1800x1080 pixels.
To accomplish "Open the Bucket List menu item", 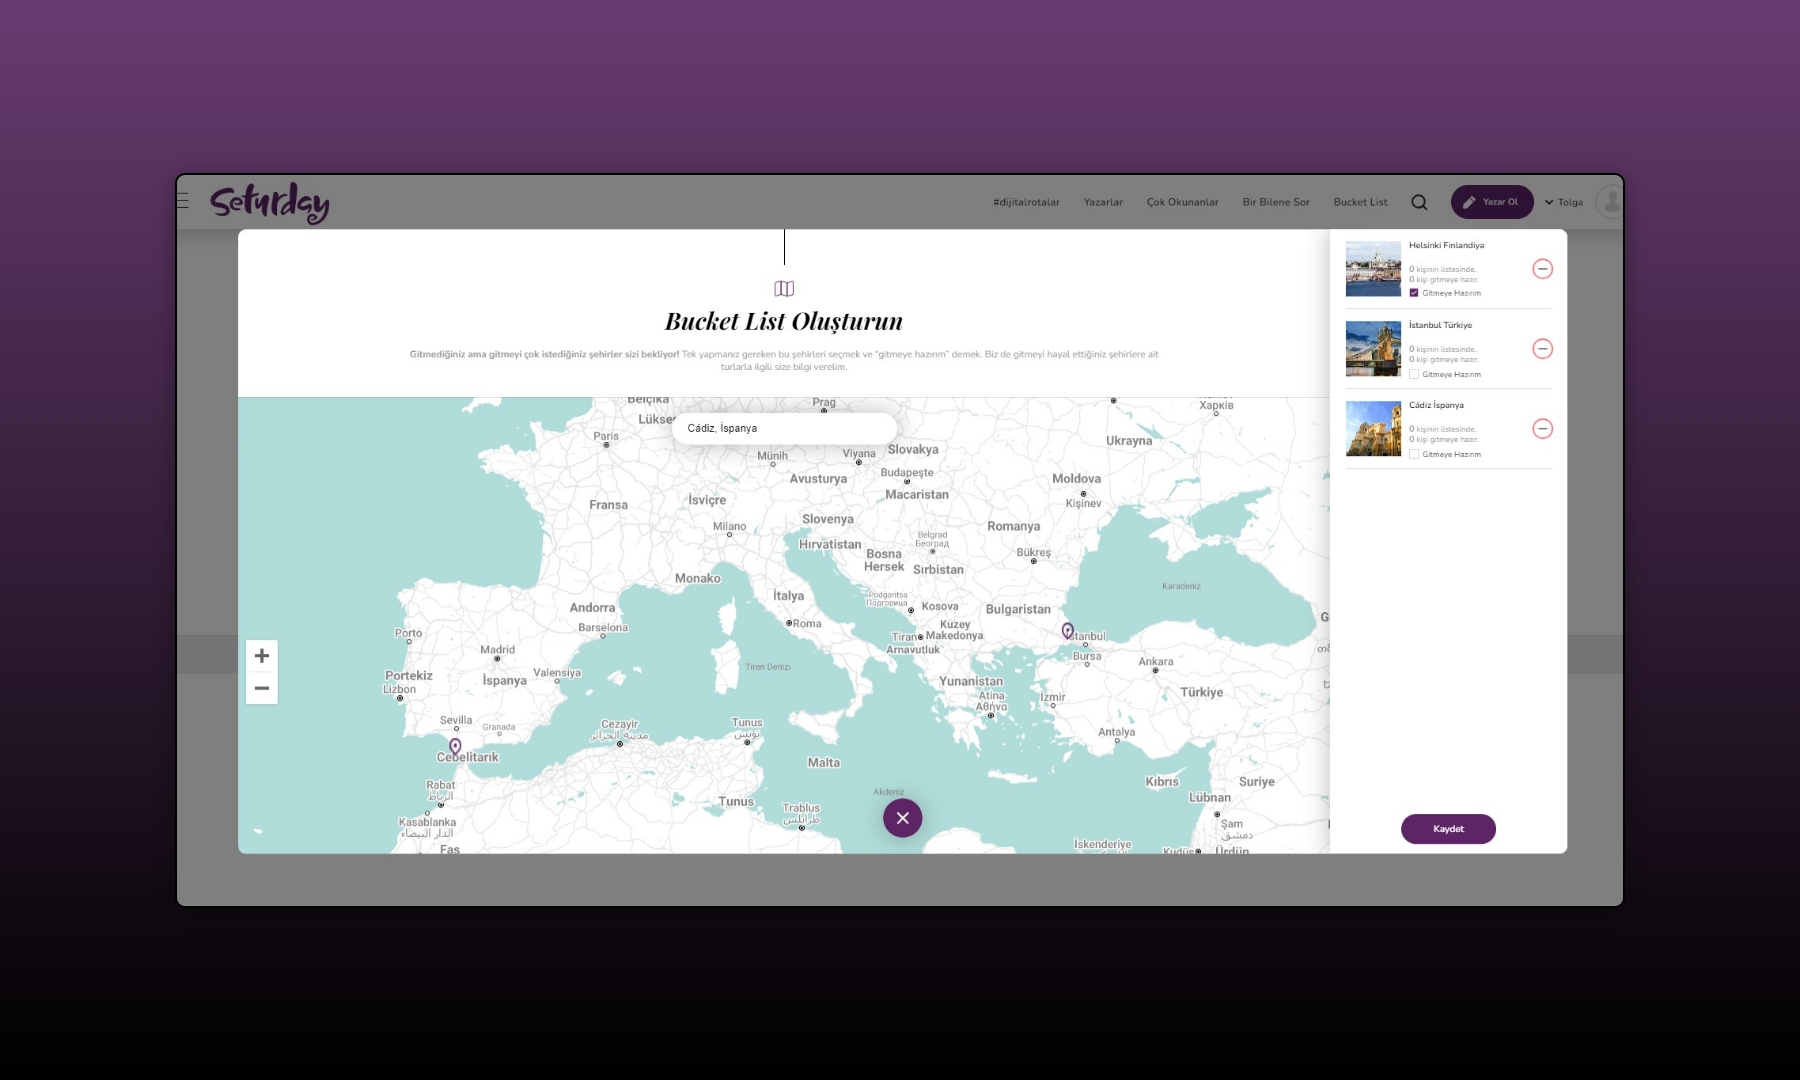I will click(1360, 202).
